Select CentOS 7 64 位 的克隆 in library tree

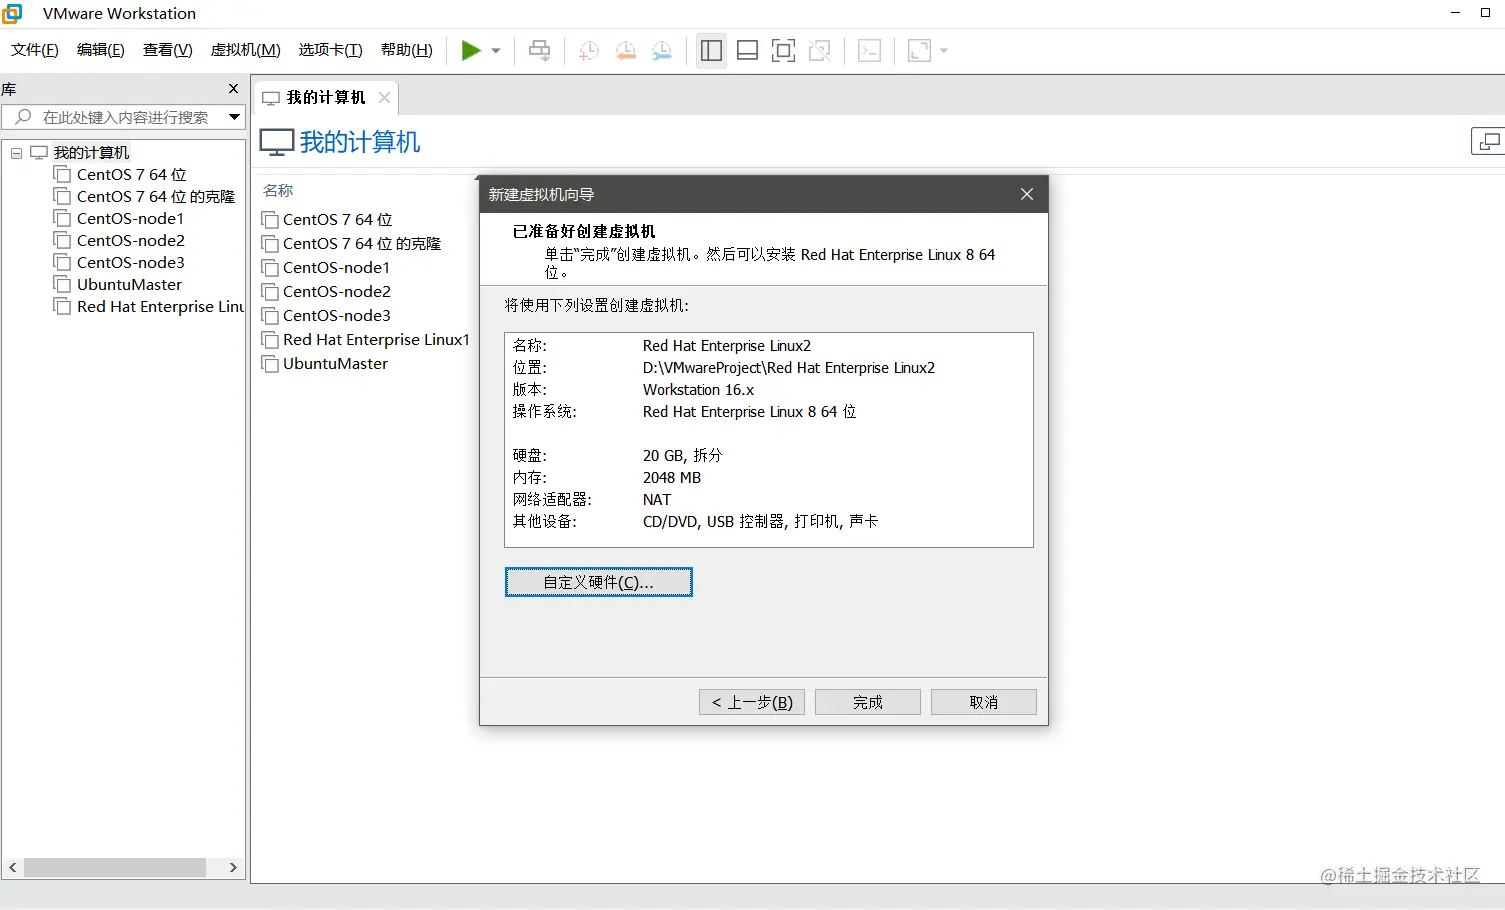[x=156, y=196]
